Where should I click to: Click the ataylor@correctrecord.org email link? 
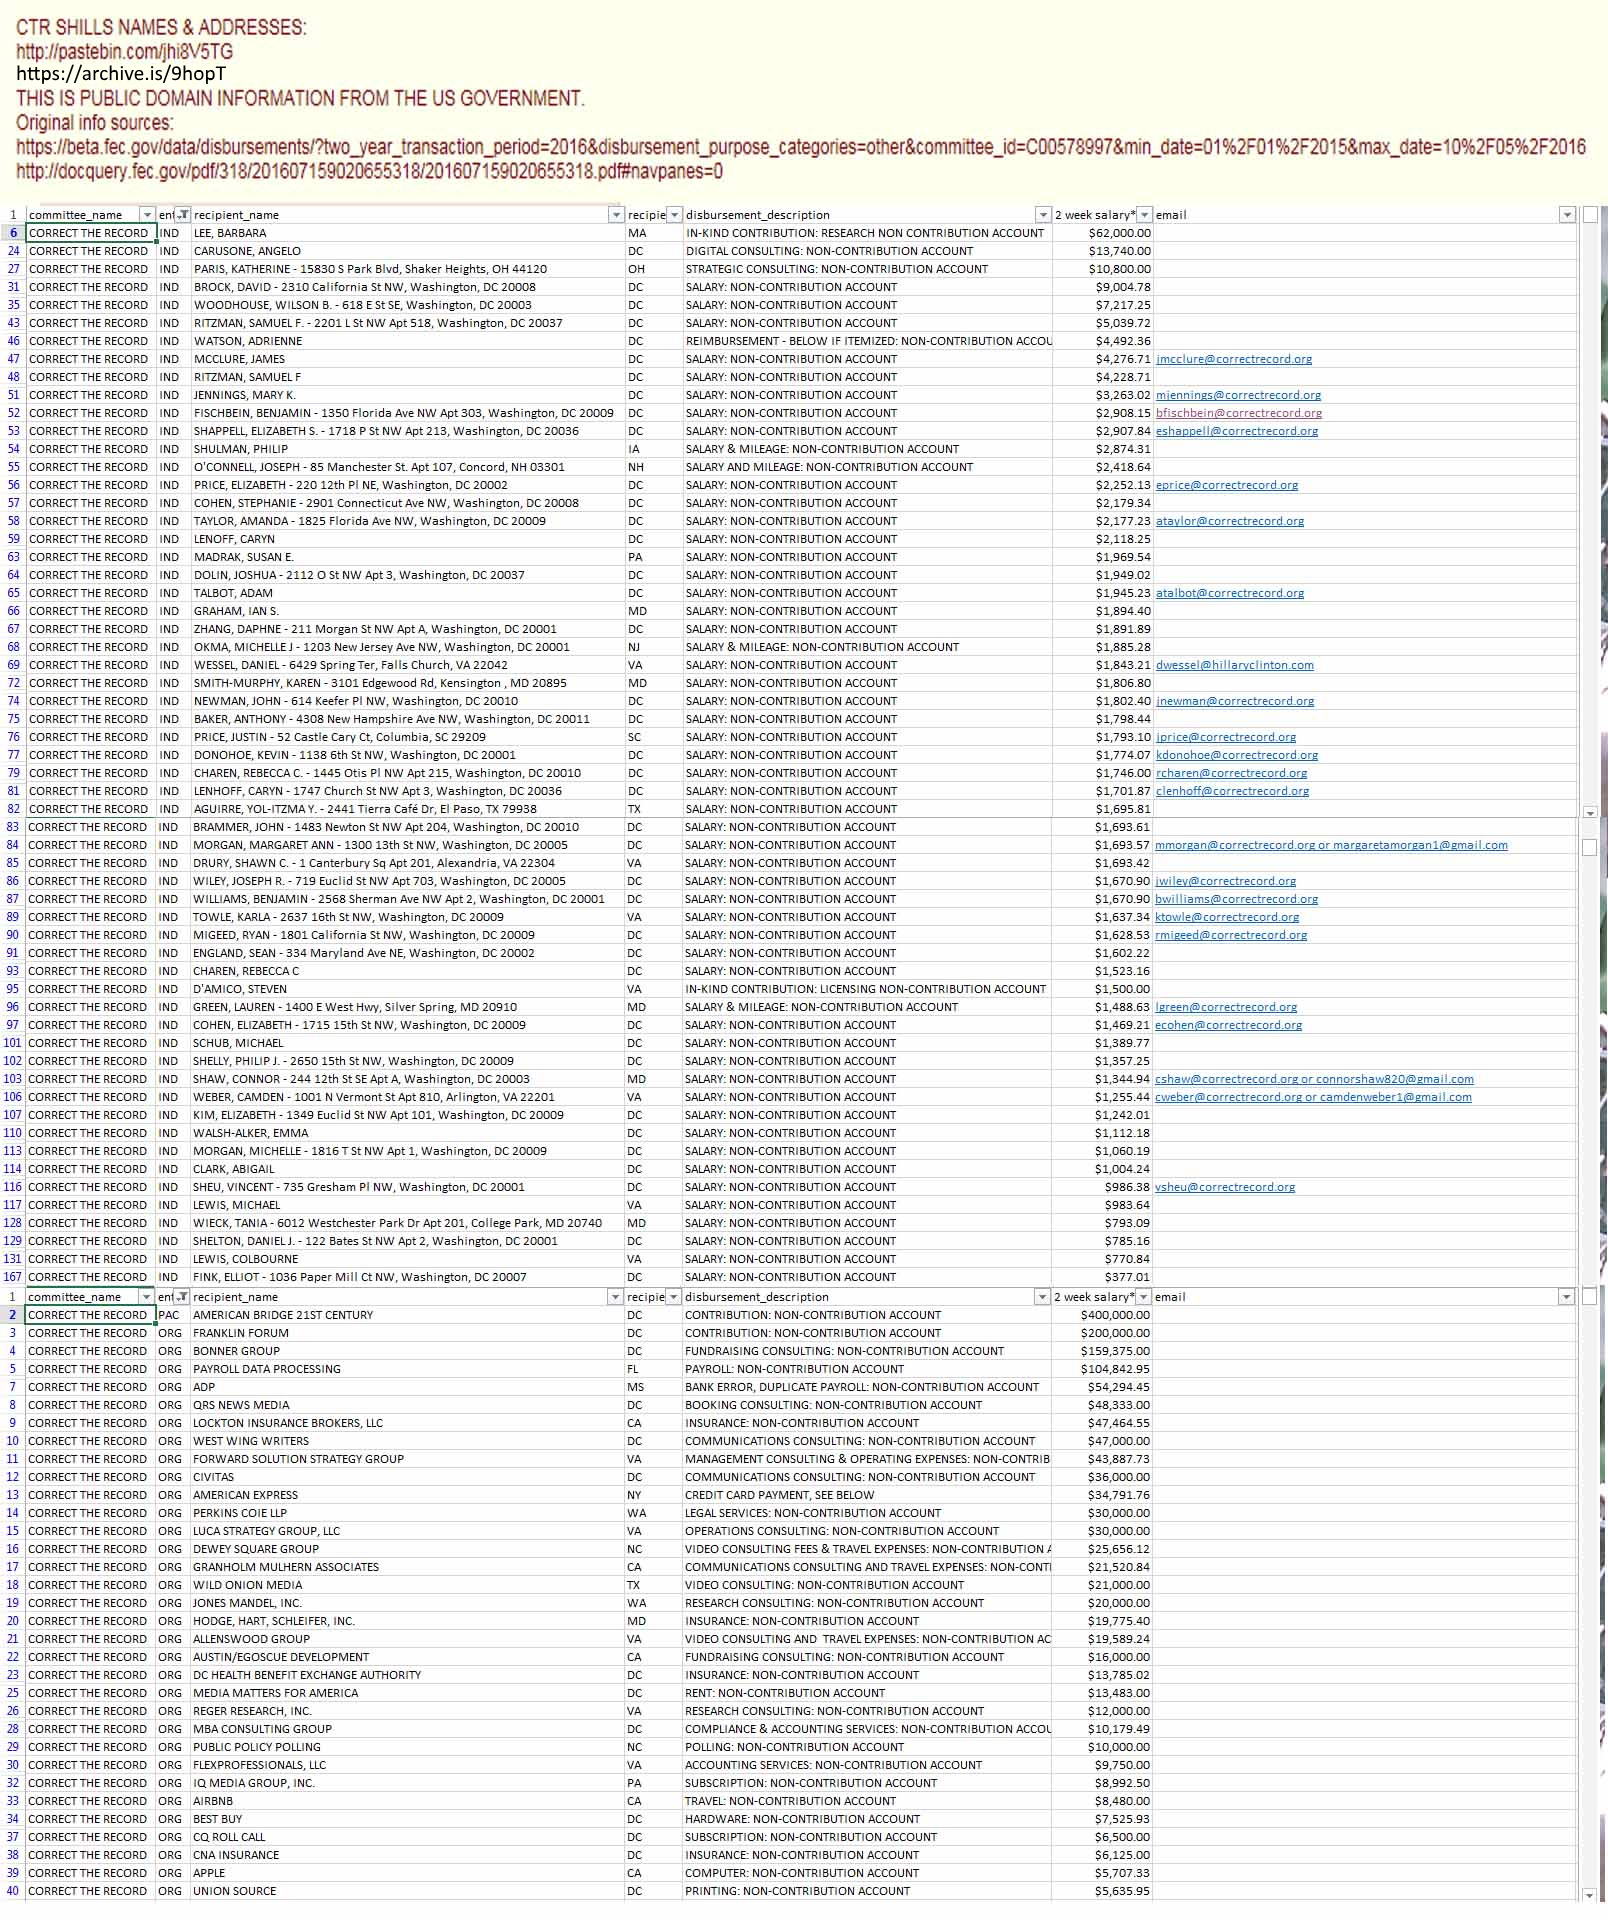tap(1230, 521)
